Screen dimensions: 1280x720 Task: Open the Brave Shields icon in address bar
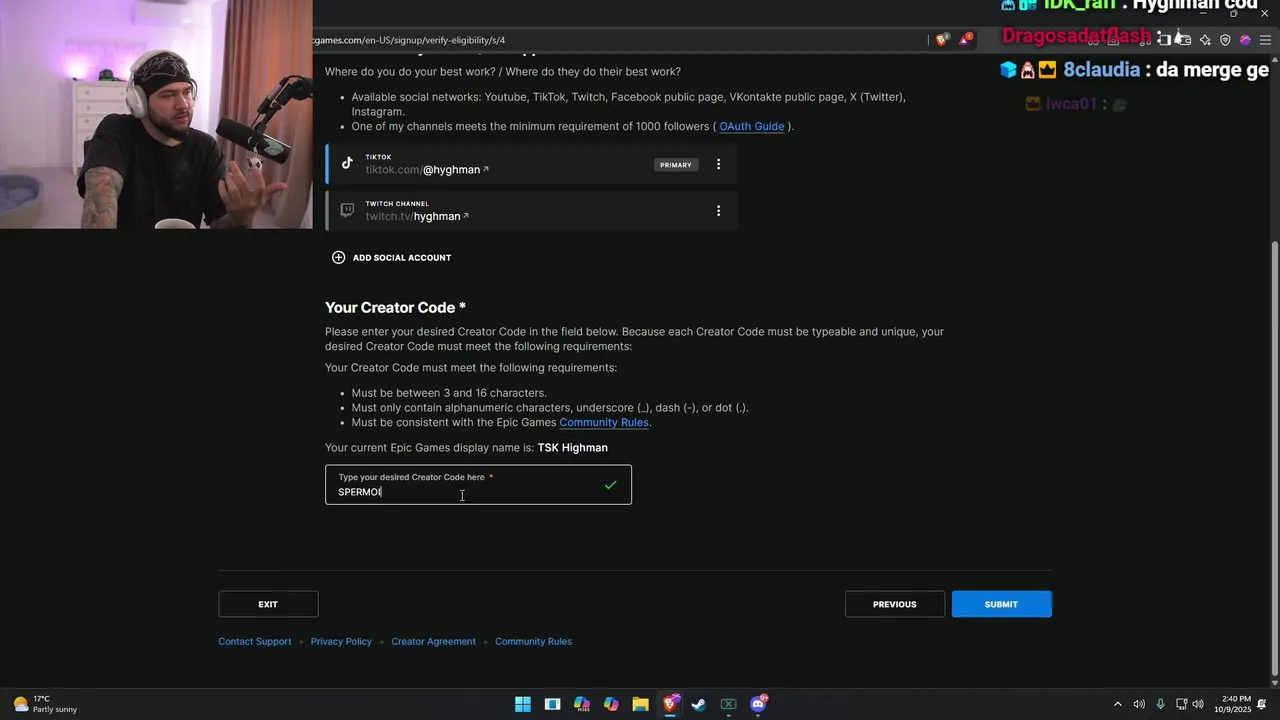coord(942,40)
